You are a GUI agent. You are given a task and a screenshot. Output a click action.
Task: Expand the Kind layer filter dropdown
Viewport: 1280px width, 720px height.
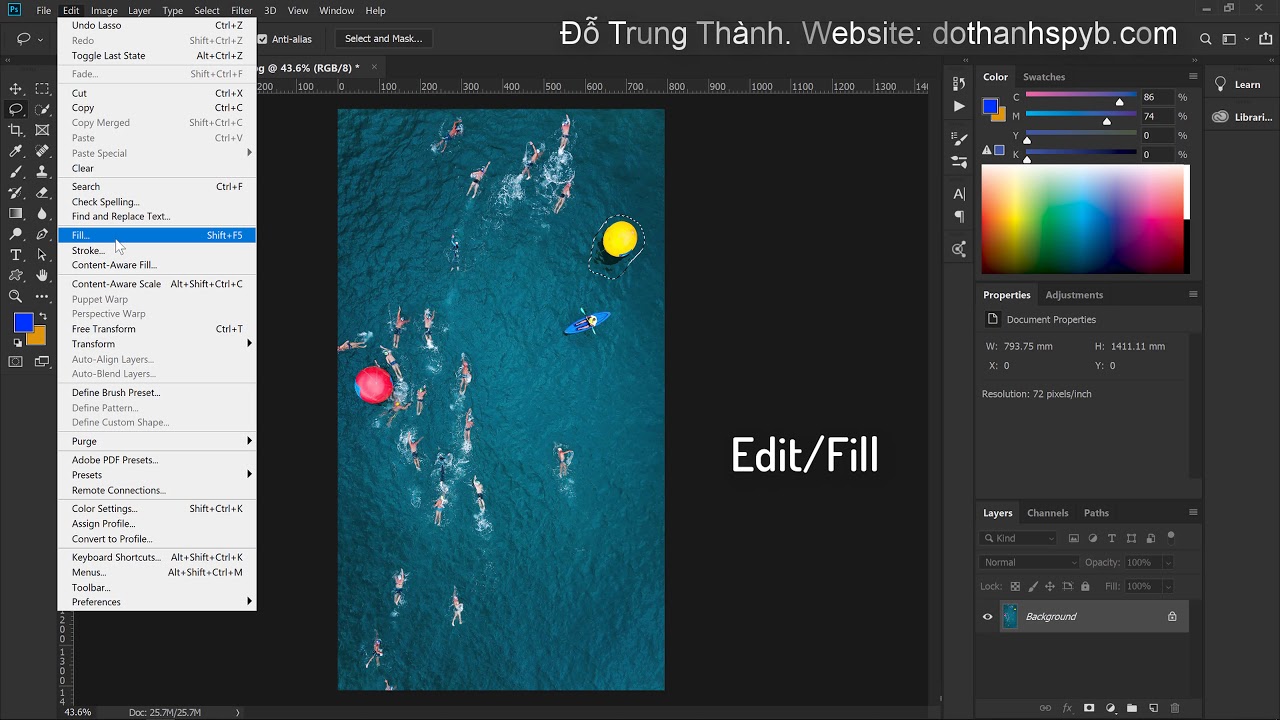(x=1018, y=538)
